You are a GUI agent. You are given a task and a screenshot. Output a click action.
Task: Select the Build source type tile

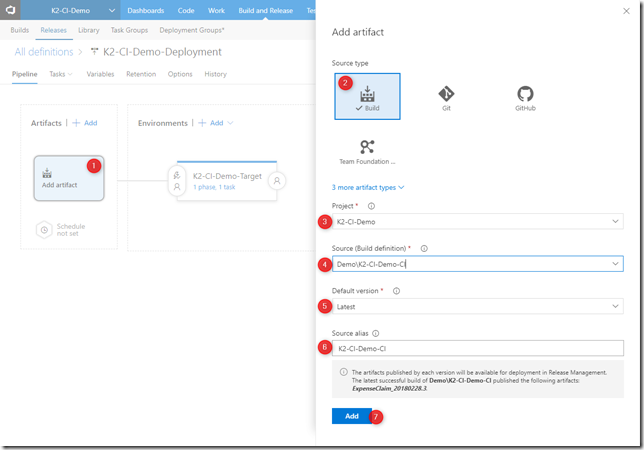coord(367,96)
